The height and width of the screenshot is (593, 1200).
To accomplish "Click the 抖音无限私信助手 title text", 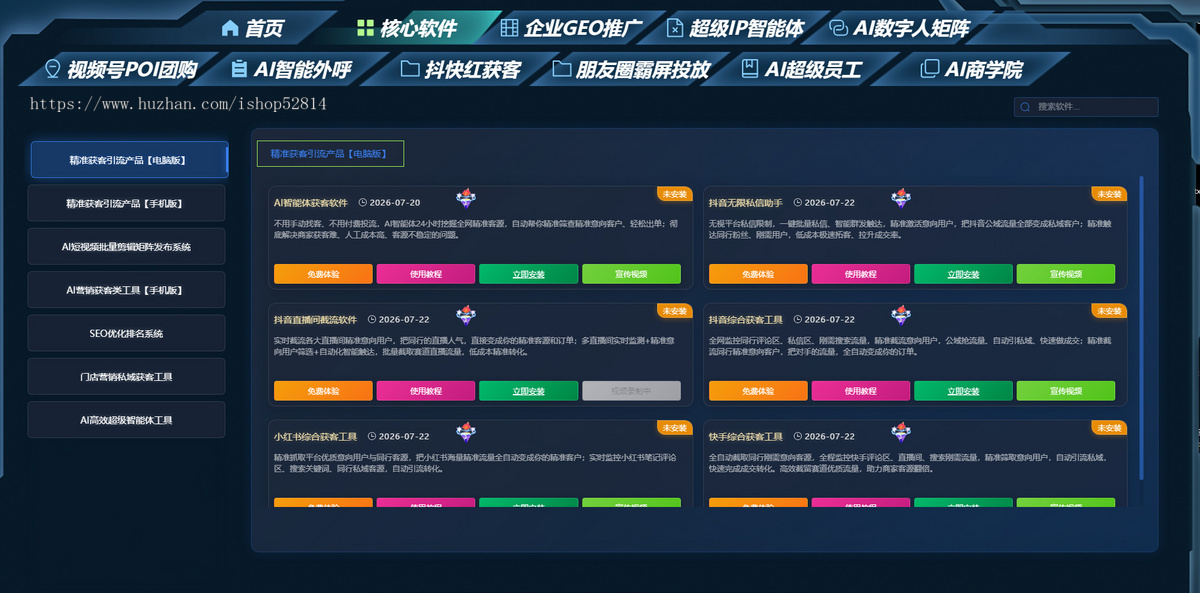I will point(746,202).
